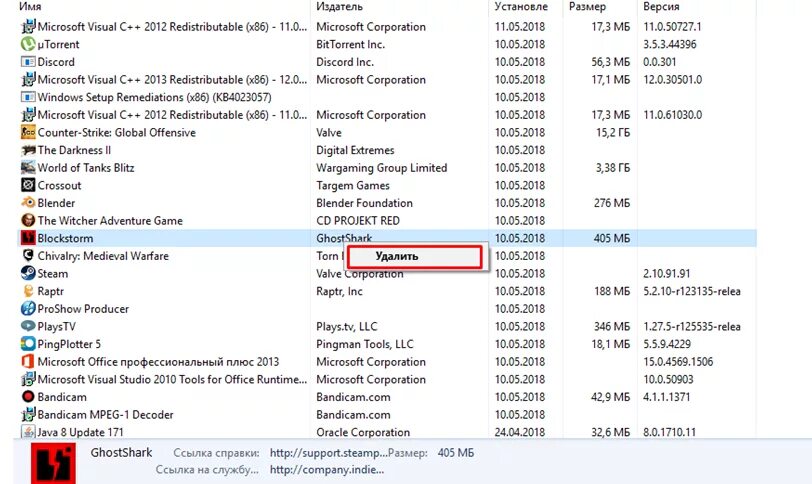Image resolution: width=812 pixels, height=484 pixels.
Task: Select the µTorrent row name
Action: click(59, 45)
